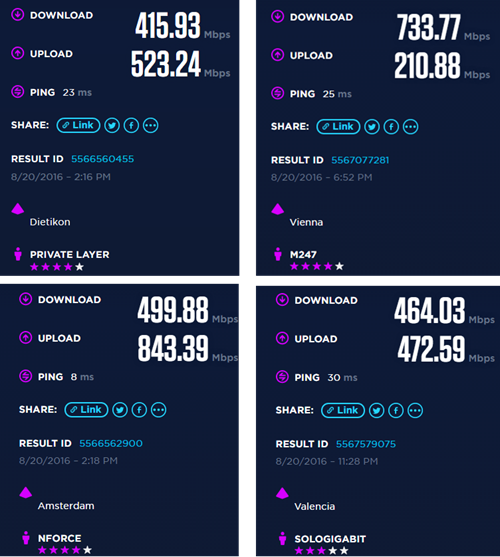The image size is (500, 557).
Task: Share Valencia result on Facebook
Action: (396, 411)
